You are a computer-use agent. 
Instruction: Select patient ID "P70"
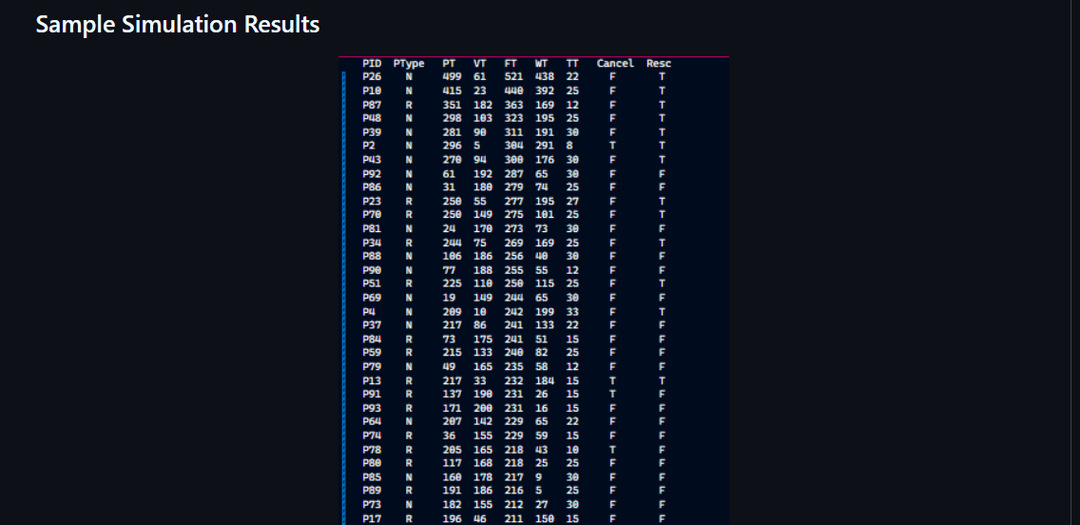[x=372, y=214]
